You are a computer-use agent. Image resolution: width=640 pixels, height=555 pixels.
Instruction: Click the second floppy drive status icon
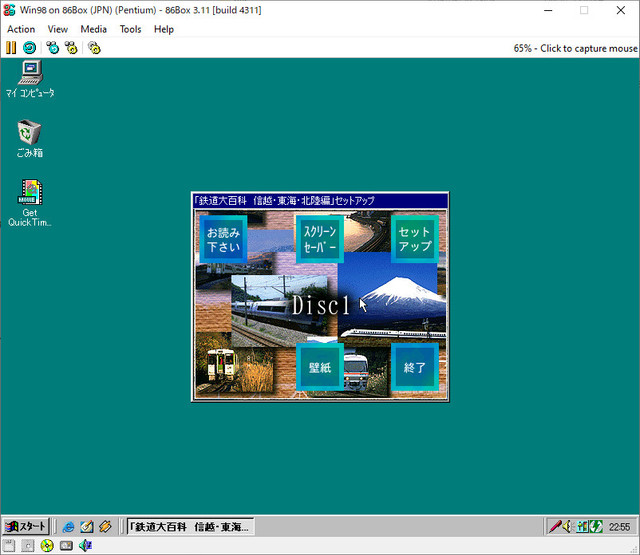(x=28, y=546)
